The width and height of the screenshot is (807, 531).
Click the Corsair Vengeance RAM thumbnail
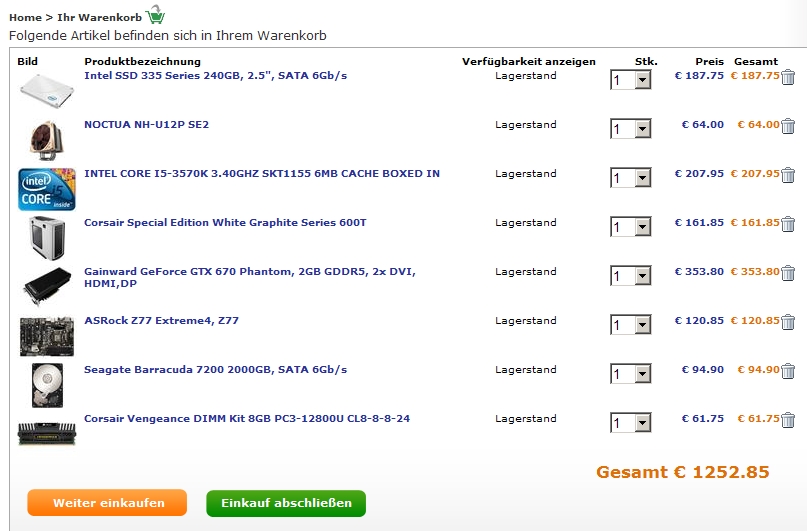[47, 433]
